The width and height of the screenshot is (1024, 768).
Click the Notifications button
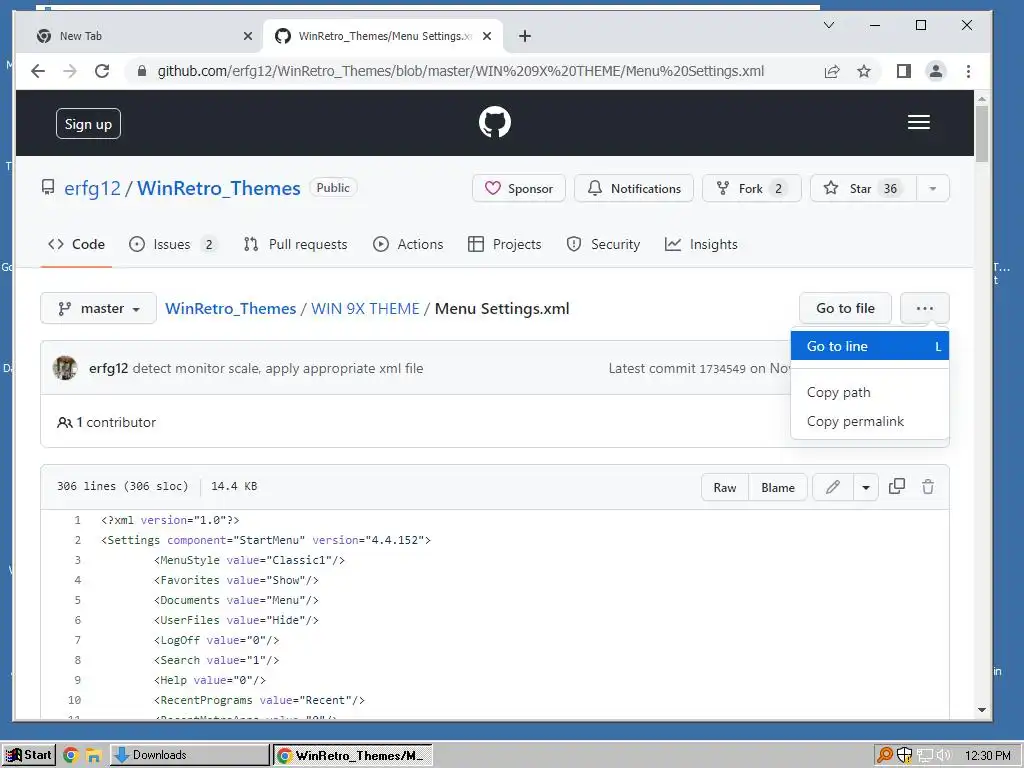click(x=633, y=189)
